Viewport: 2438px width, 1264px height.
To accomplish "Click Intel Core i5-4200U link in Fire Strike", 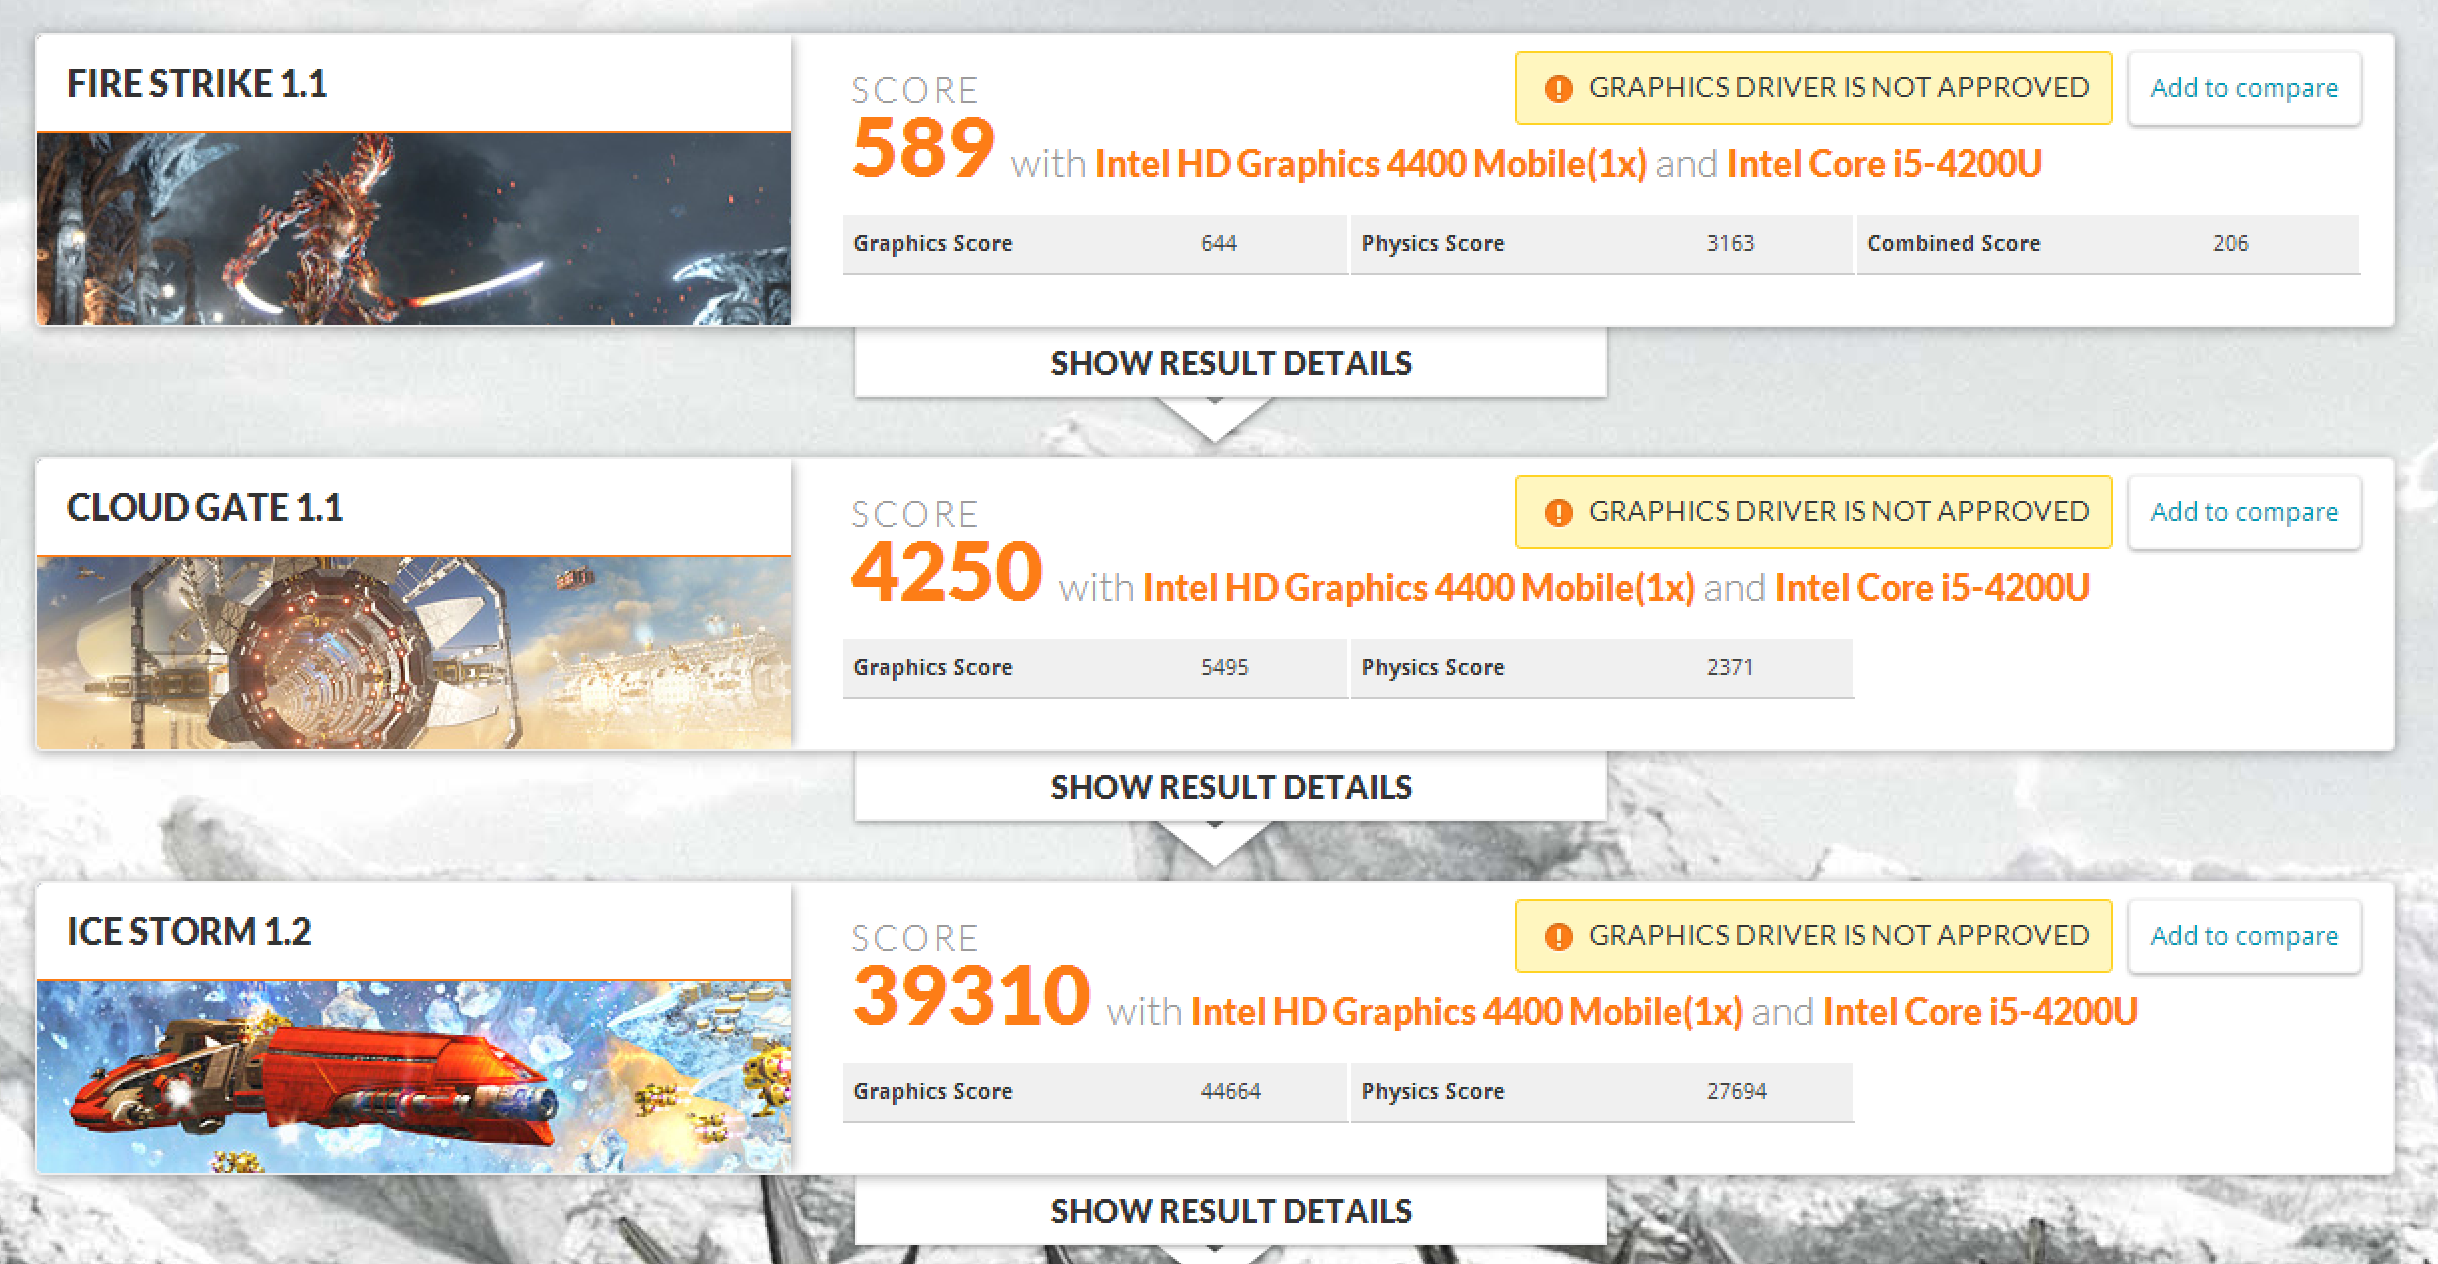I will [1884, 164].
